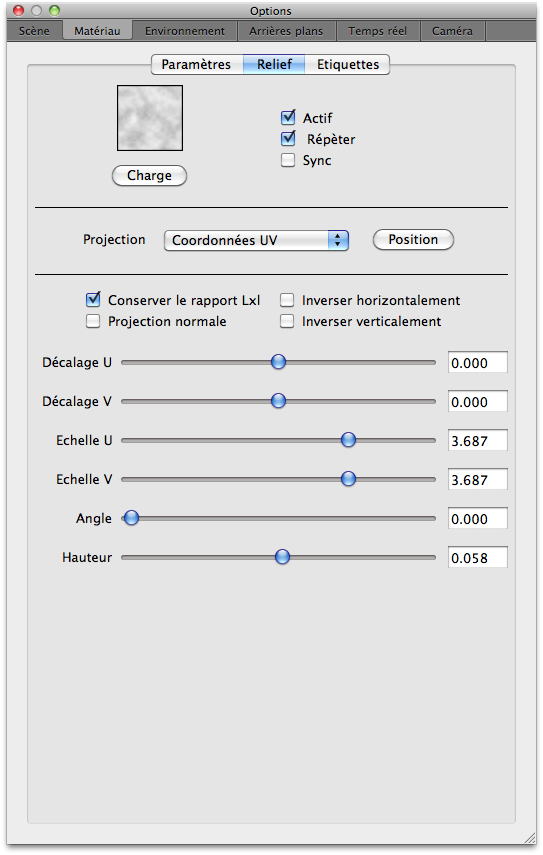Click the Hauteur slider knob
This screenshot has height=855, width=543.
tap(282, 557)
